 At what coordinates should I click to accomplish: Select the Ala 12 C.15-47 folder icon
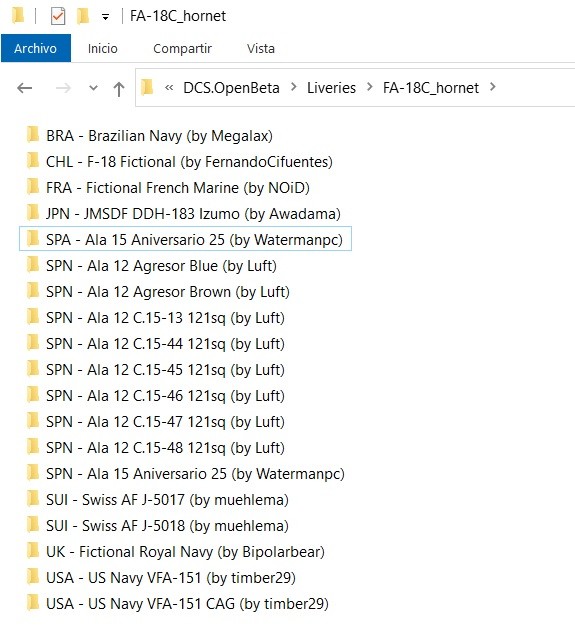[33, 420]
